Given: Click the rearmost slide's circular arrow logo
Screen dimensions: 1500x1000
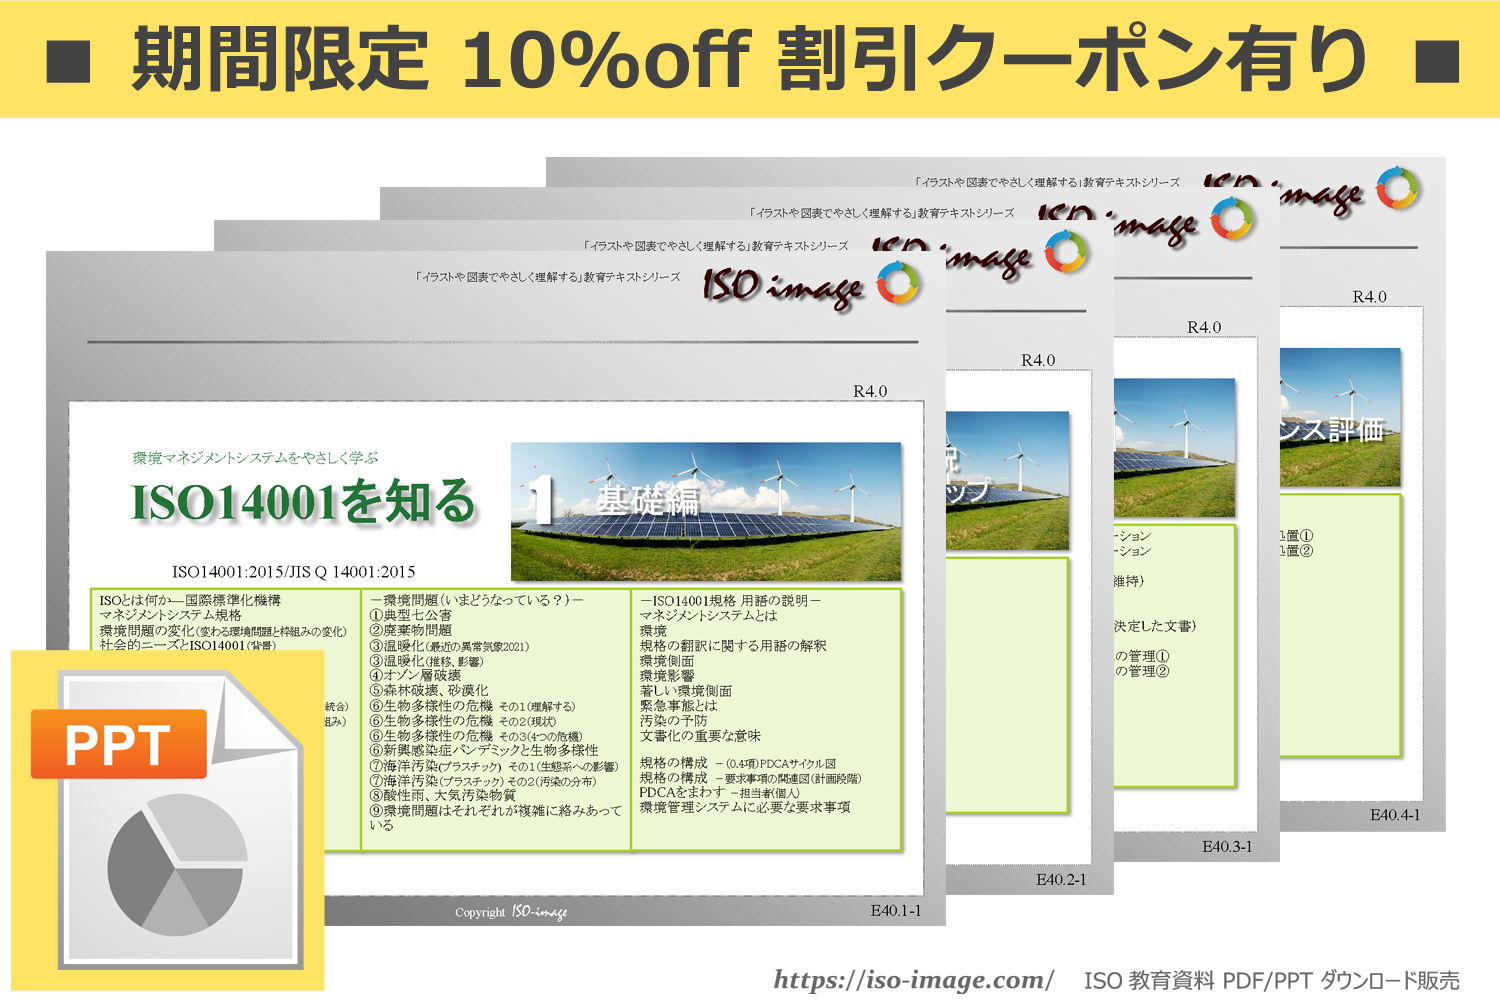Looking at the screenshot, I should (1397, 188).
